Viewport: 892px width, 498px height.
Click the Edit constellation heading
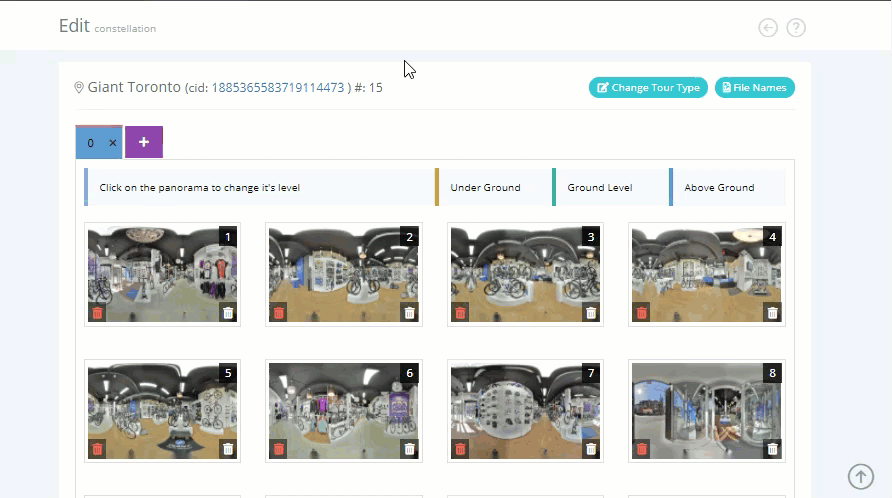tap(108, 26)
